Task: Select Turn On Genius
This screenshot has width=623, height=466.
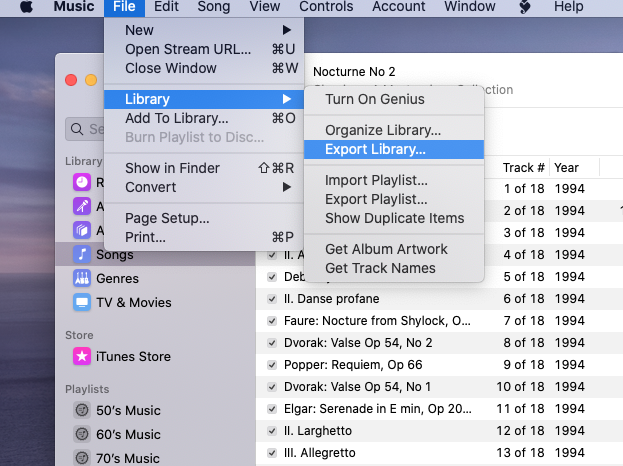Action: coord(394,99)
